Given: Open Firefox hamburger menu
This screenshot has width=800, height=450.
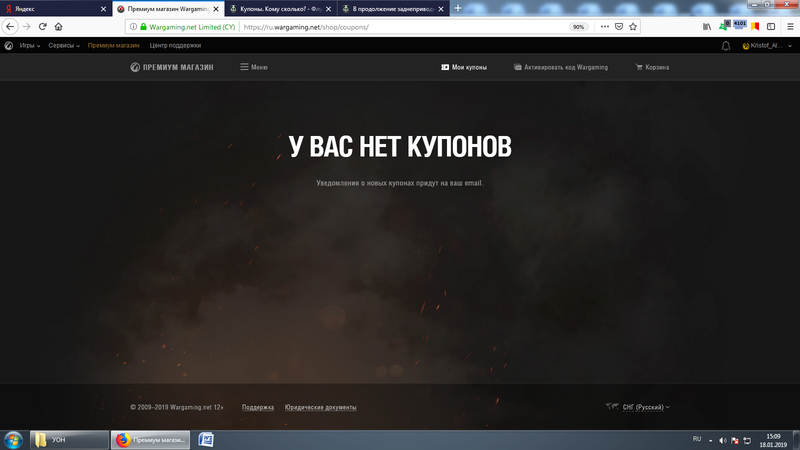Looking at the screenshot, I should (x=790, y=27).
